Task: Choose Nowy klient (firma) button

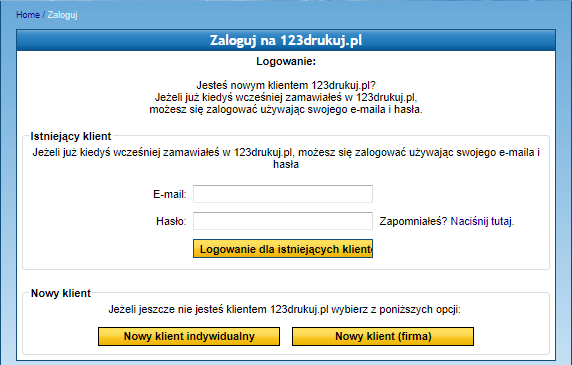Action: click(383, 336)
